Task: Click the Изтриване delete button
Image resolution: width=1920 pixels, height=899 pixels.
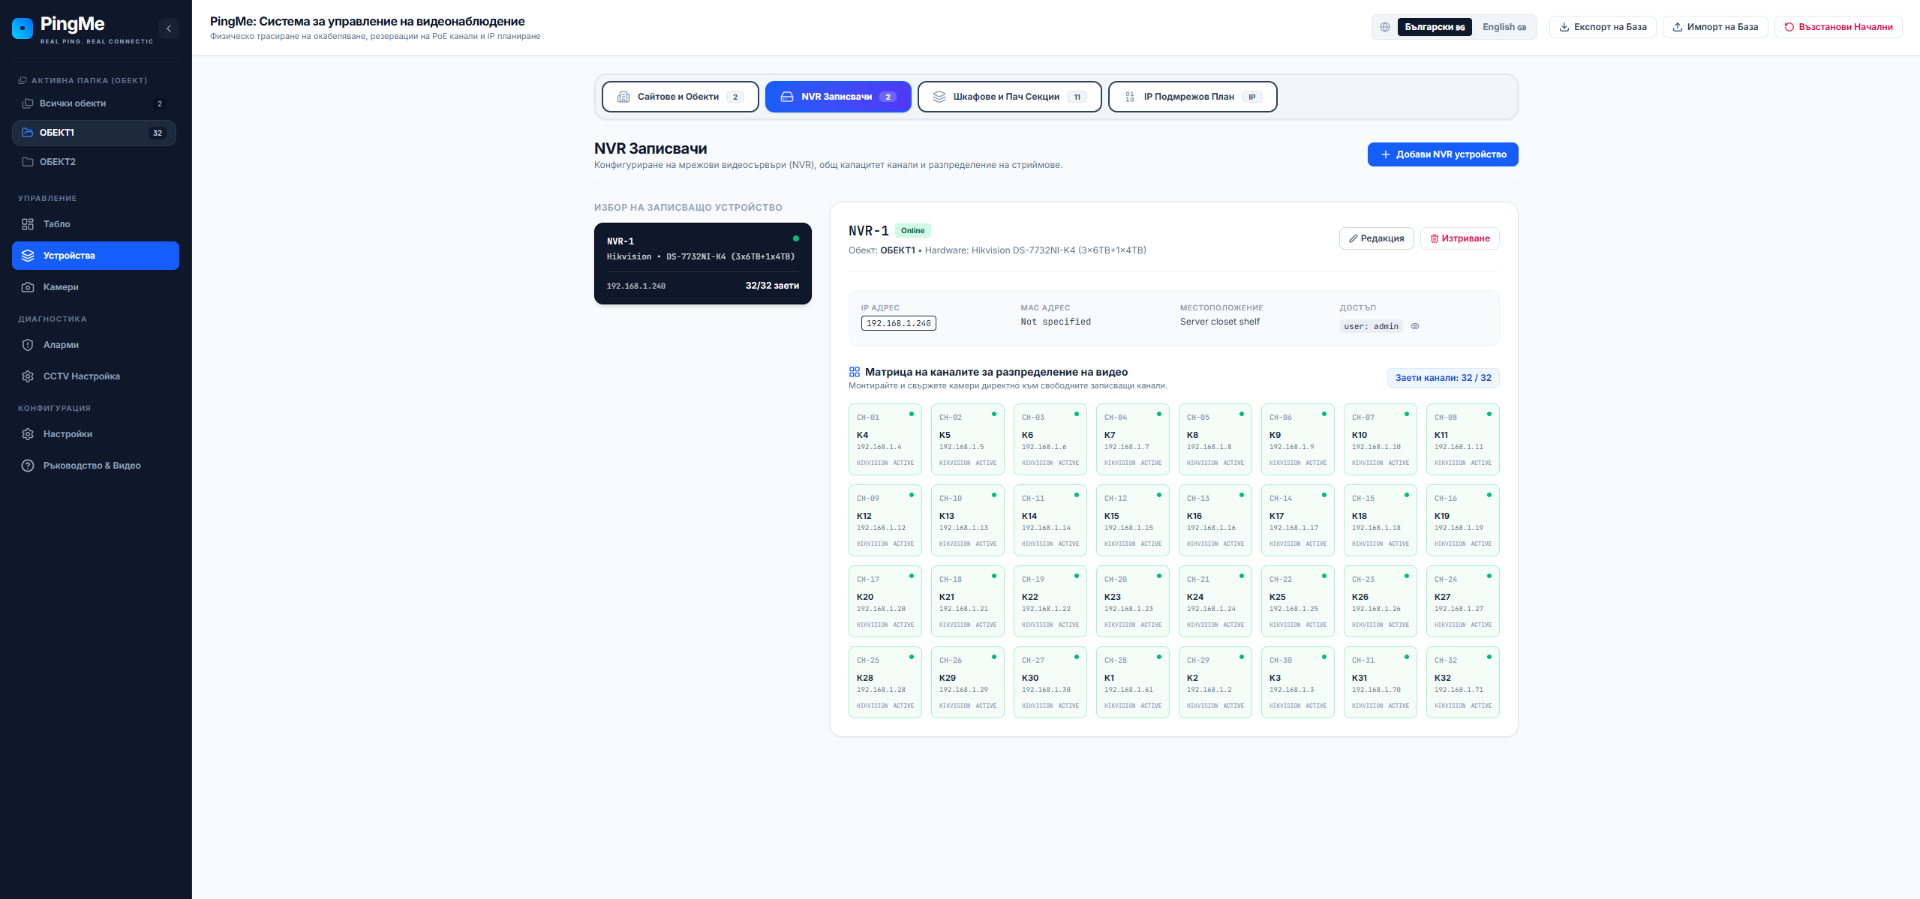Action: pos(1460,238)
